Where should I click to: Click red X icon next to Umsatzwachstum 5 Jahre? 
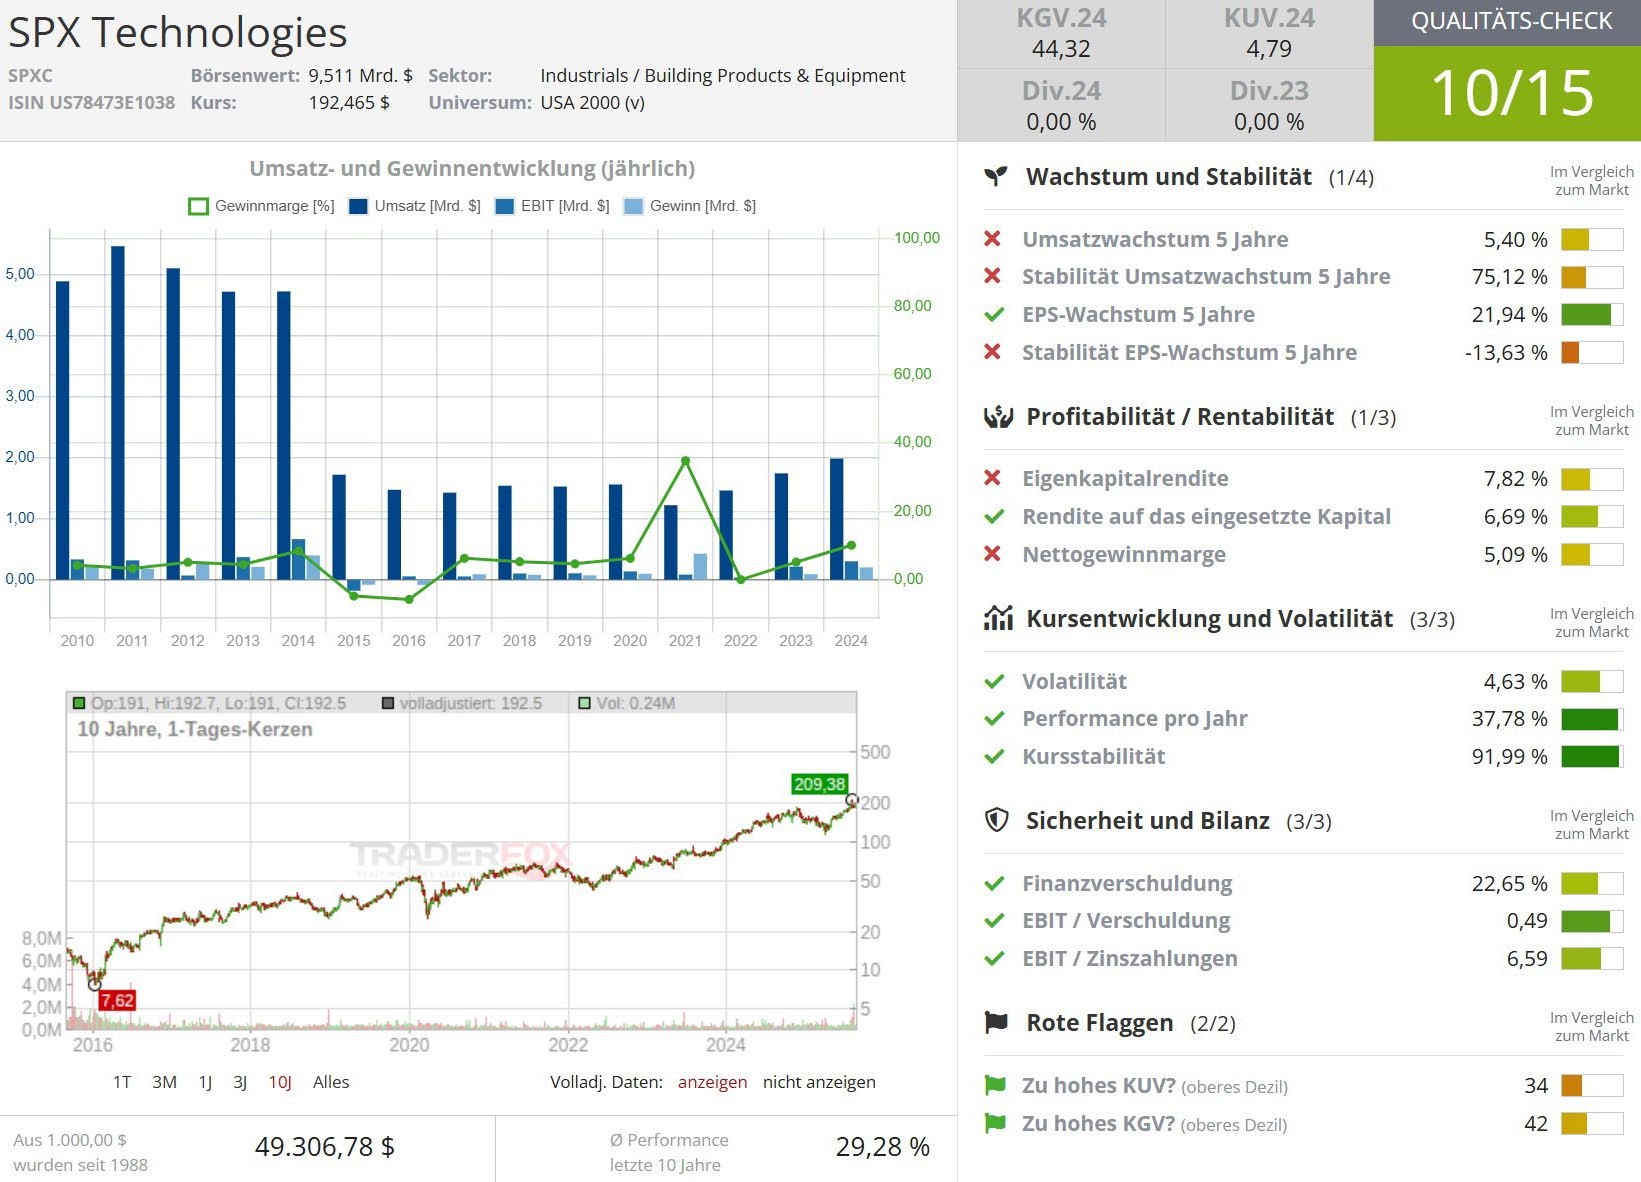(x=992, y=239)
